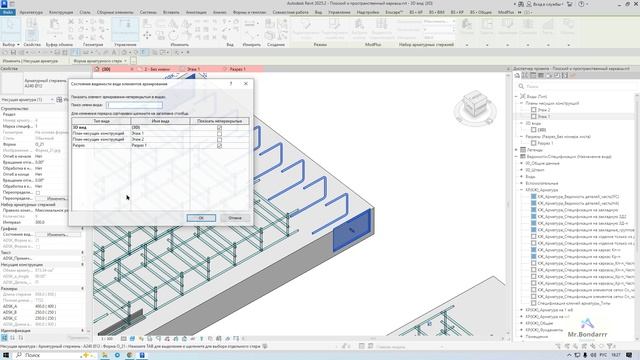
Task: Open the Windows Start menu
Action: (6, 355)
